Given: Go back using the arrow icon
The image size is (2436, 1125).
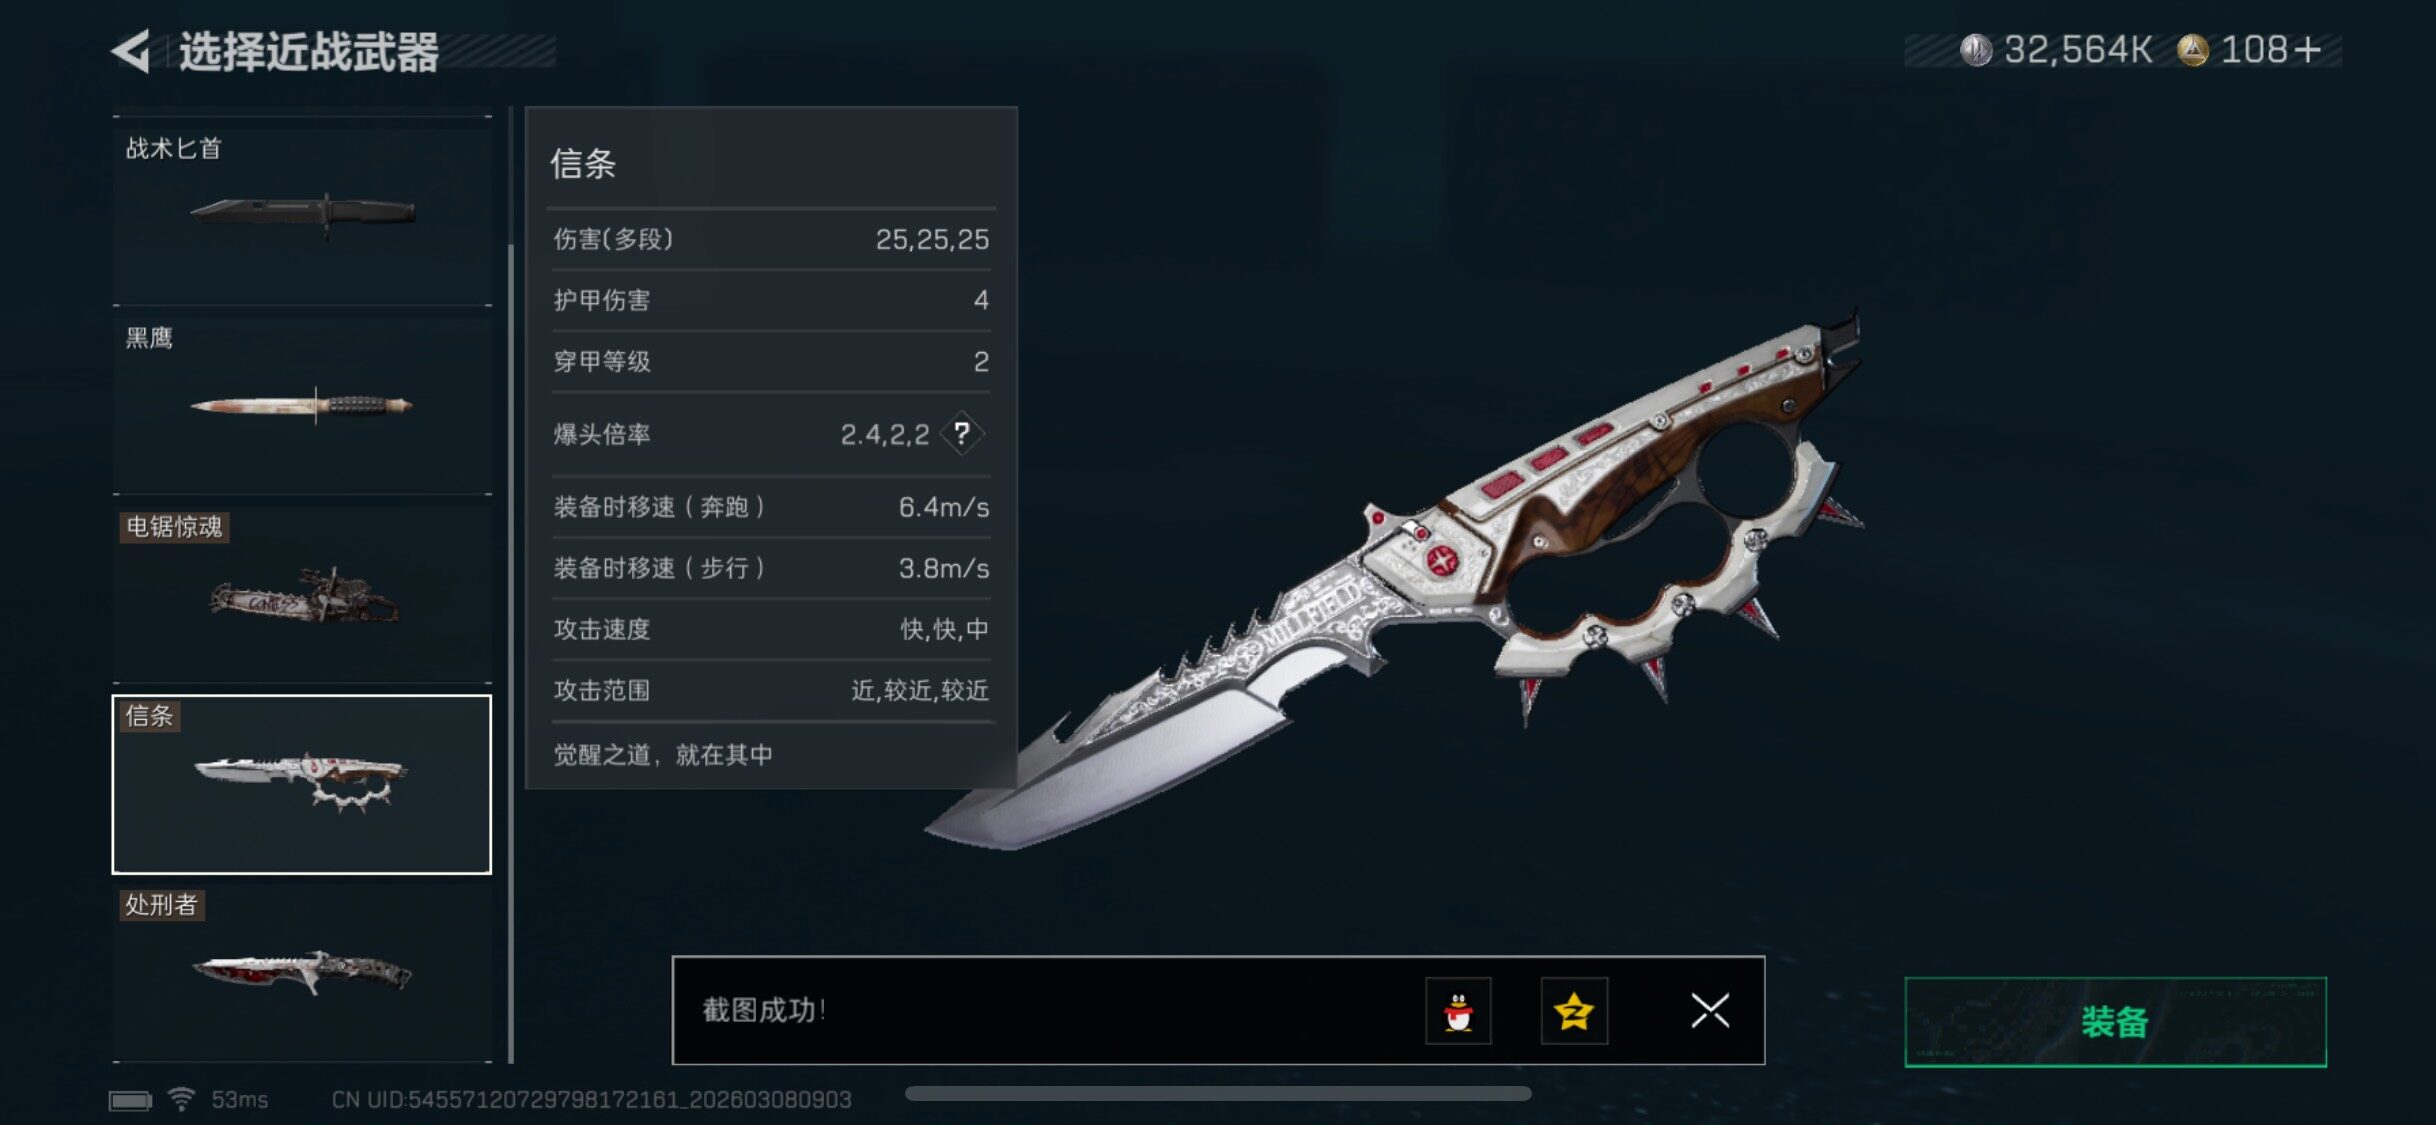Looking at the screenshot, I should coord(131,51).
